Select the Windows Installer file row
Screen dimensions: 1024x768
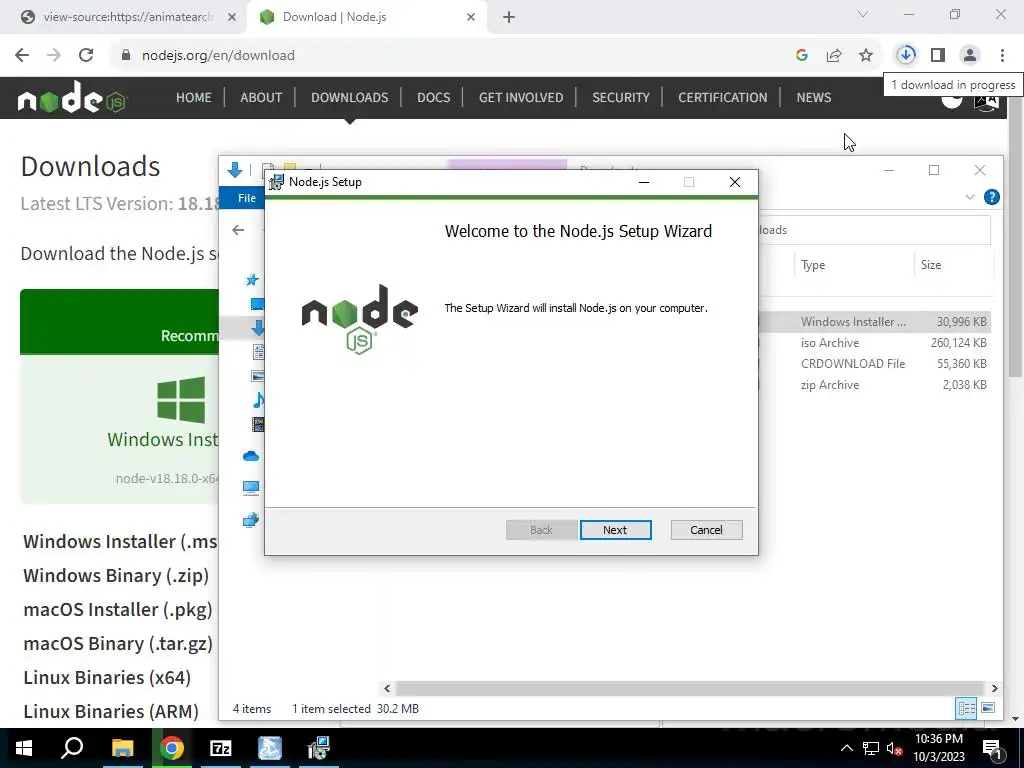[875, 321]
